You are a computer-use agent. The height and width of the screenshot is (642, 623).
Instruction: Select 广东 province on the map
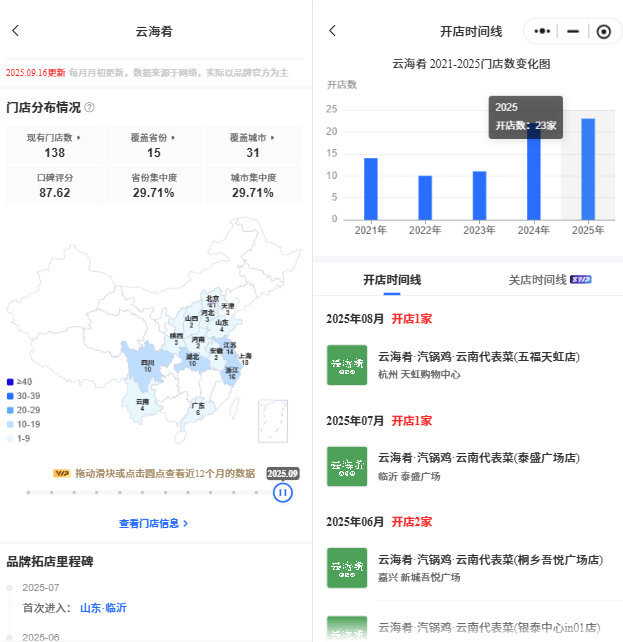(198, 409)
